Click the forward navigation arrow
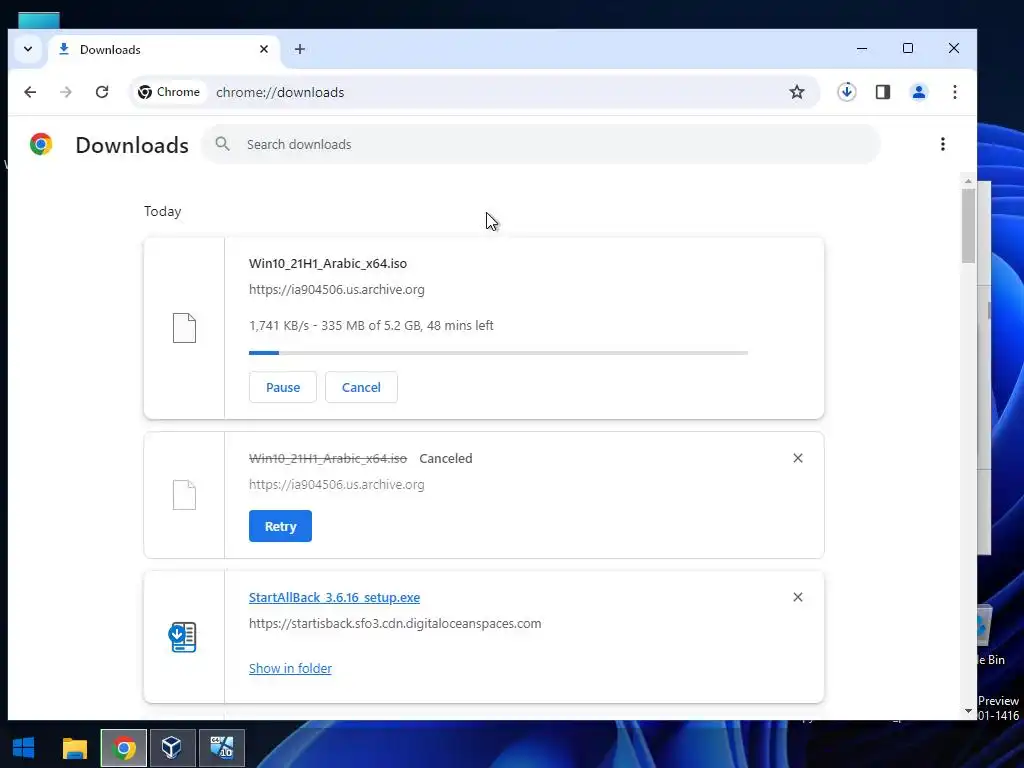Viewport: 1024px width, 768px height. pyautogui.click(x=65, y=92)
